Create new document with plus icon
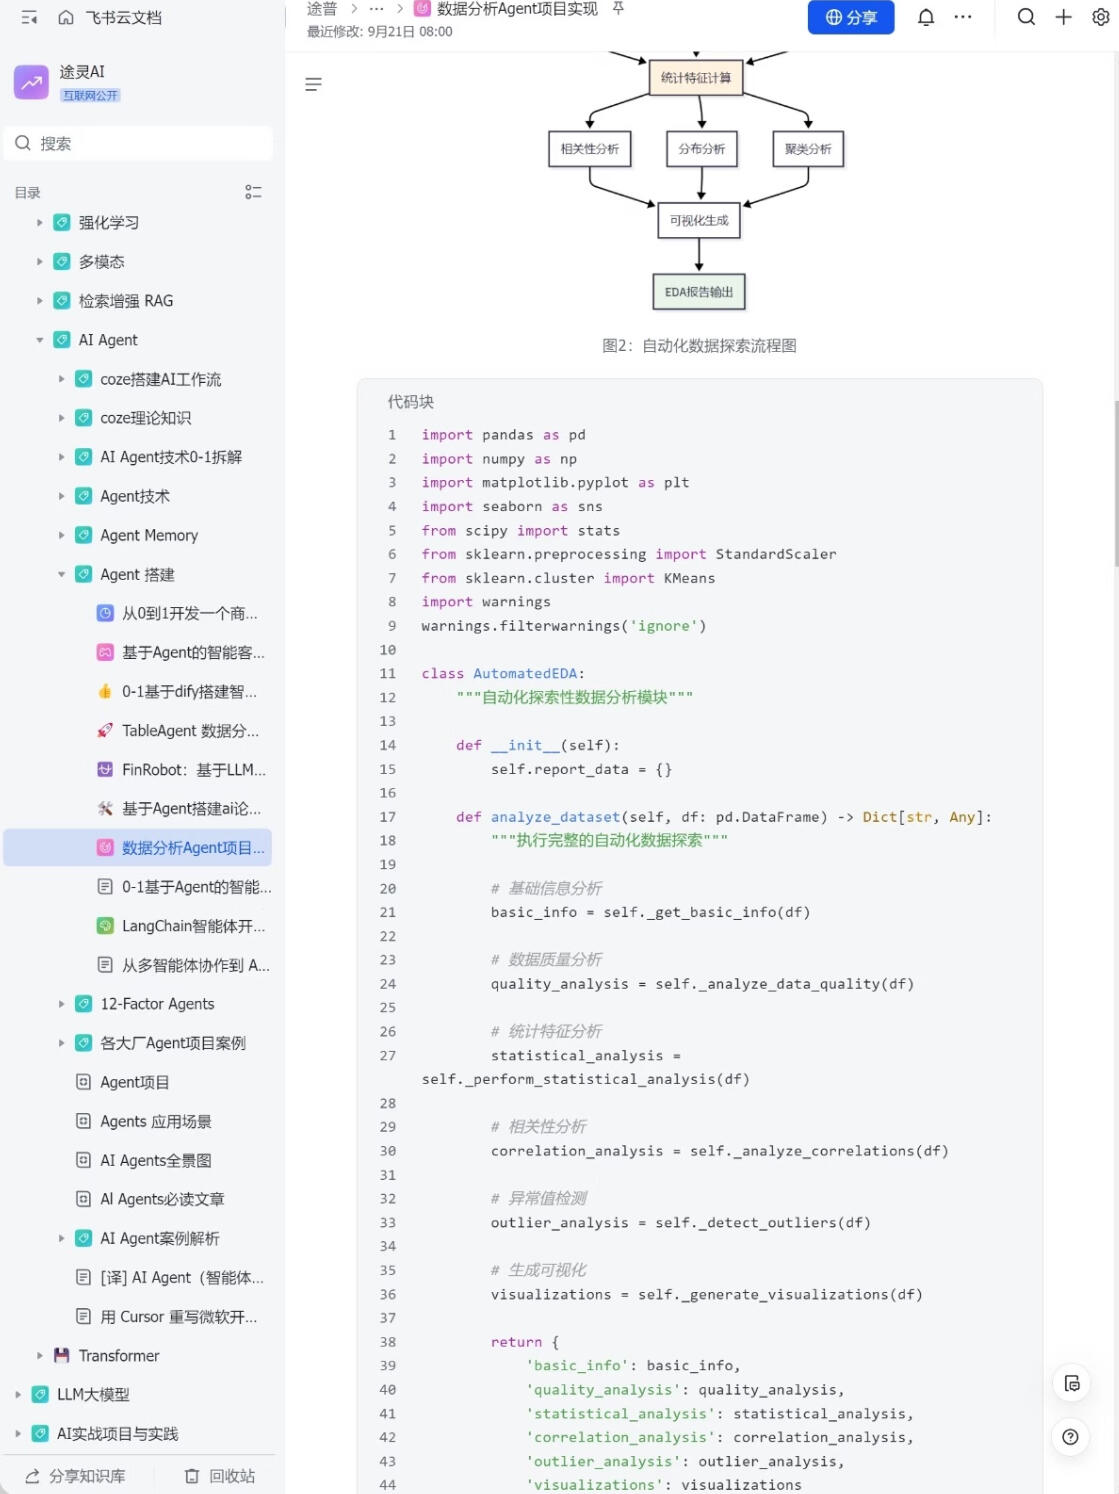The image size is (1119, 1494). (1063, 17)
